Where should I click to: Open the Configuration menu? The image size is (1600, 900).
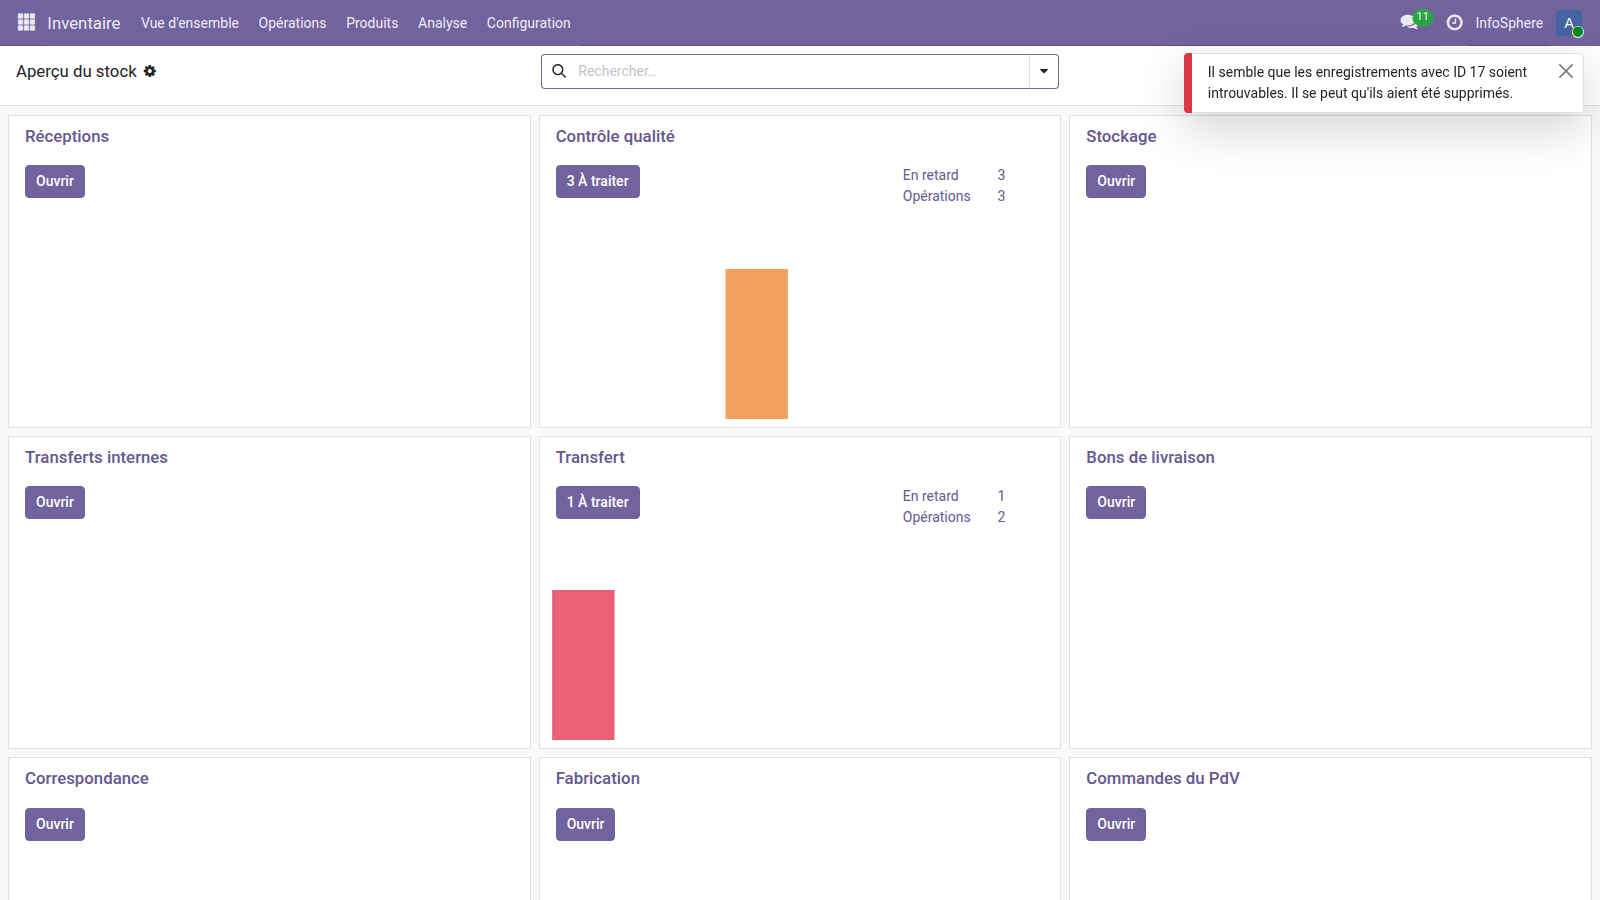528,22
